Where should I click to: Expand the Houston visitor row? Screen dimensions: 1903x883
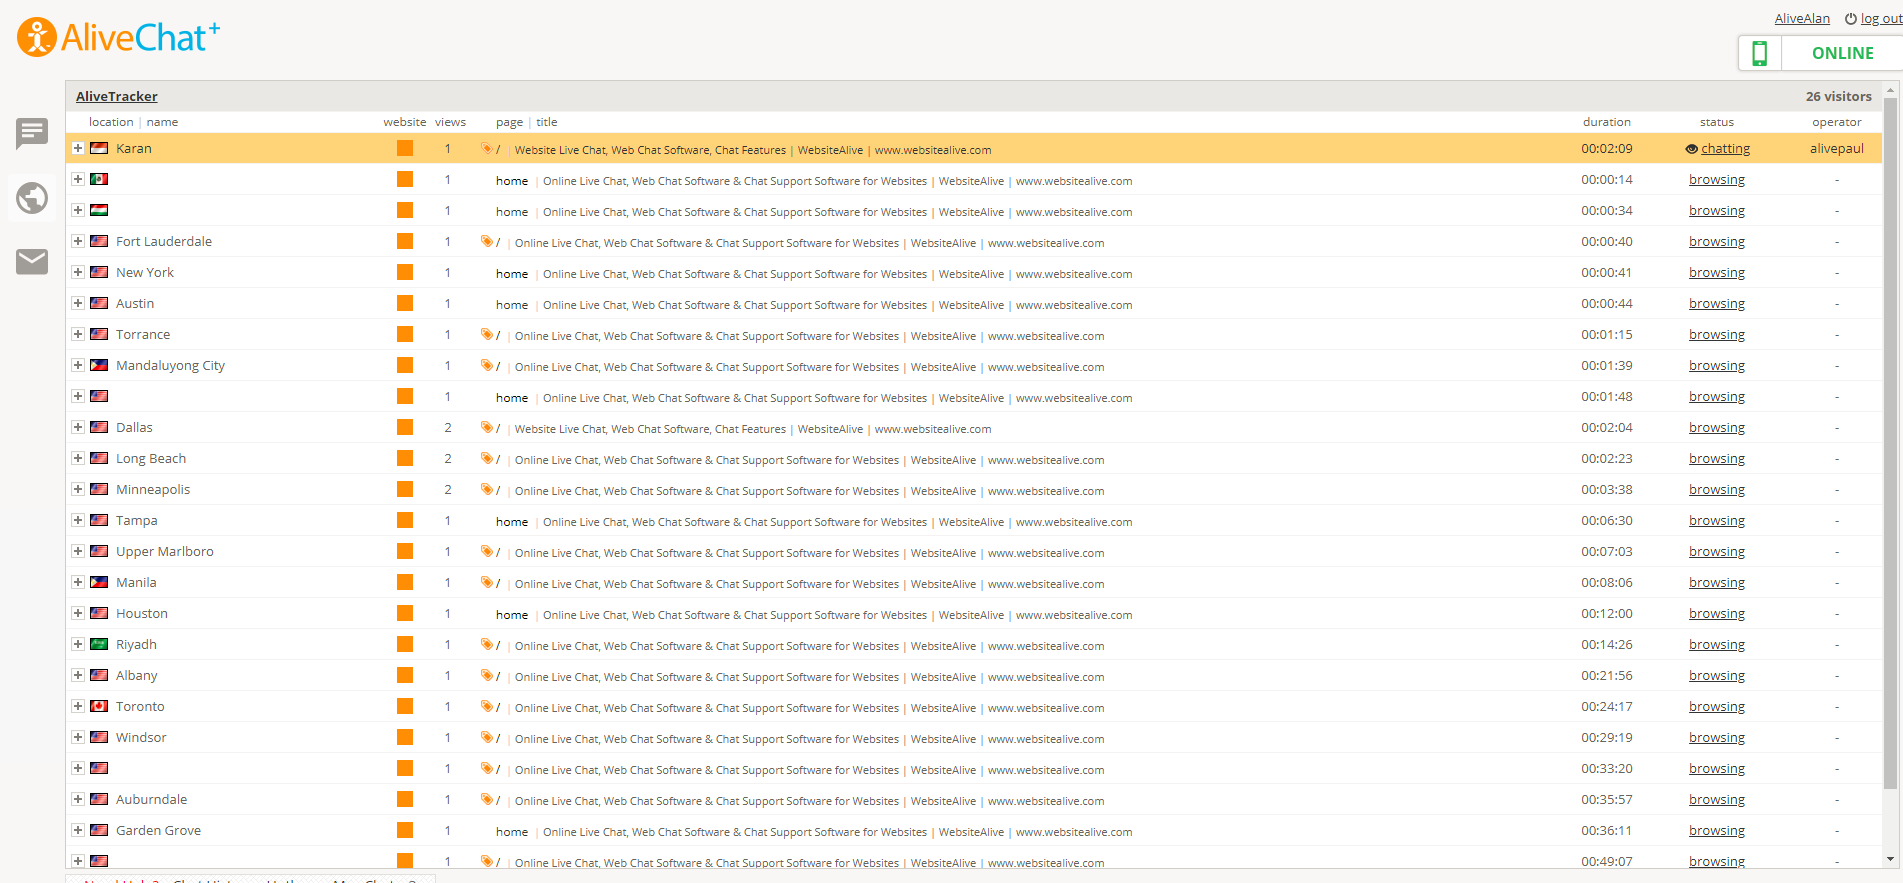[77, 613]
